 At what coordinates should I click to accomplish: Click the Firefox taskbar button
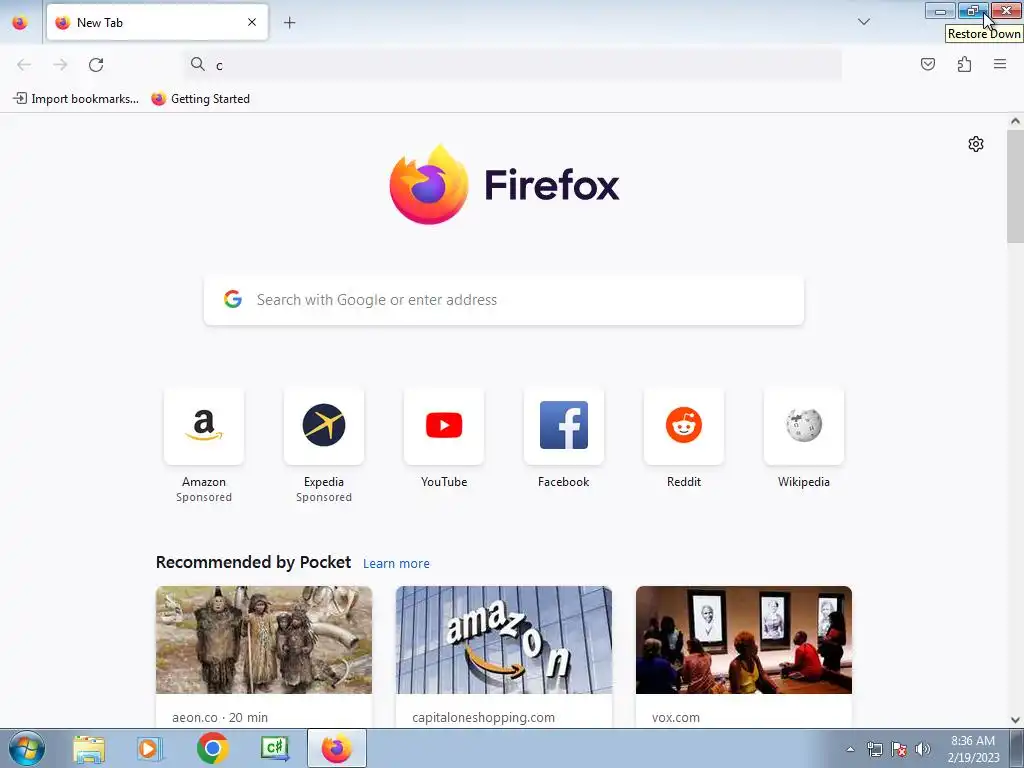[337, 748]
